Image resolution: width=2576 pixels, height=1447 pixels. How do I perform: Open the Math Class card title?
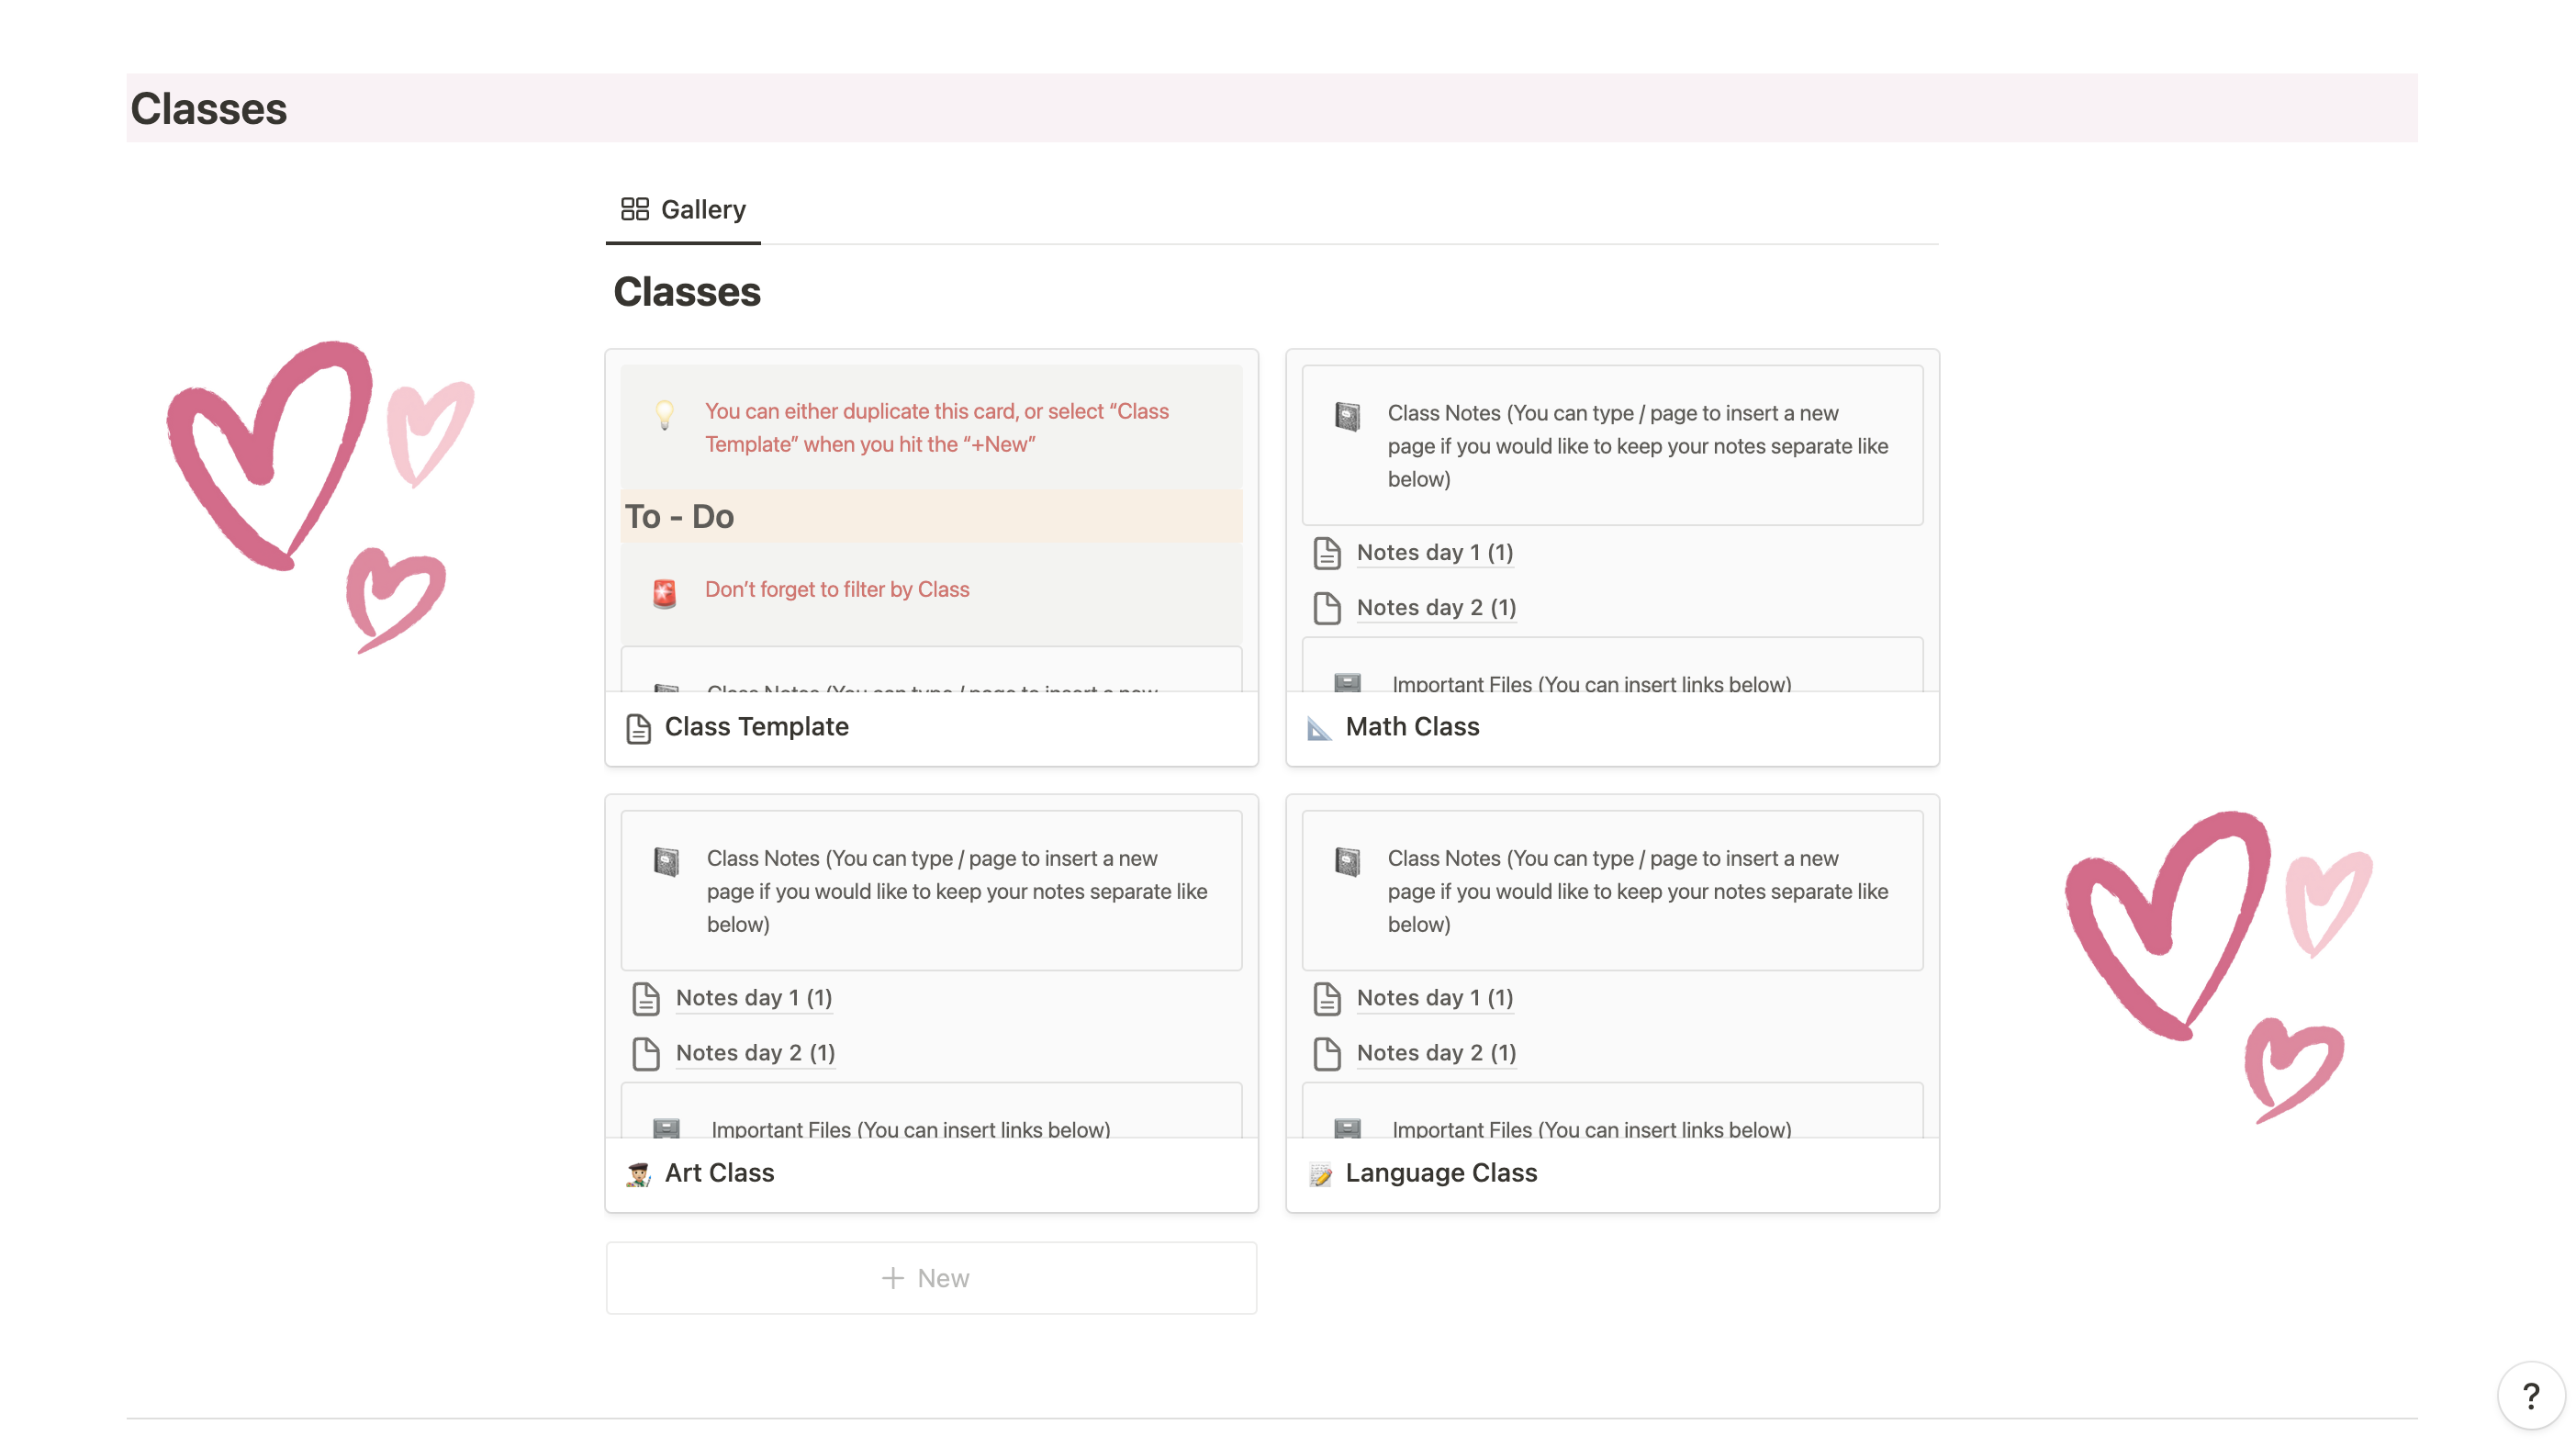tap(1412, 727)
